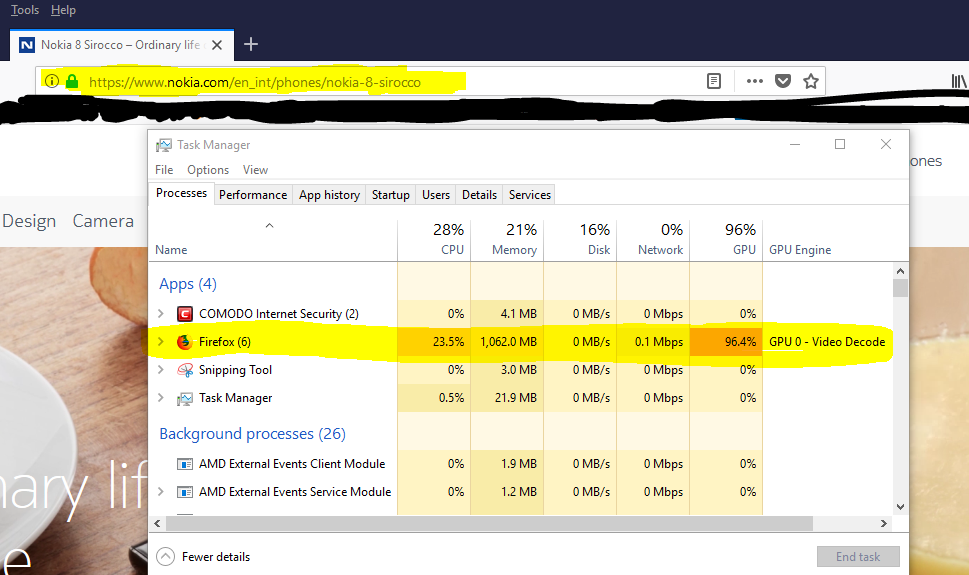Open the Firefox Tools menu
This screenshot has width=969, height=575.
pos(25,10)
